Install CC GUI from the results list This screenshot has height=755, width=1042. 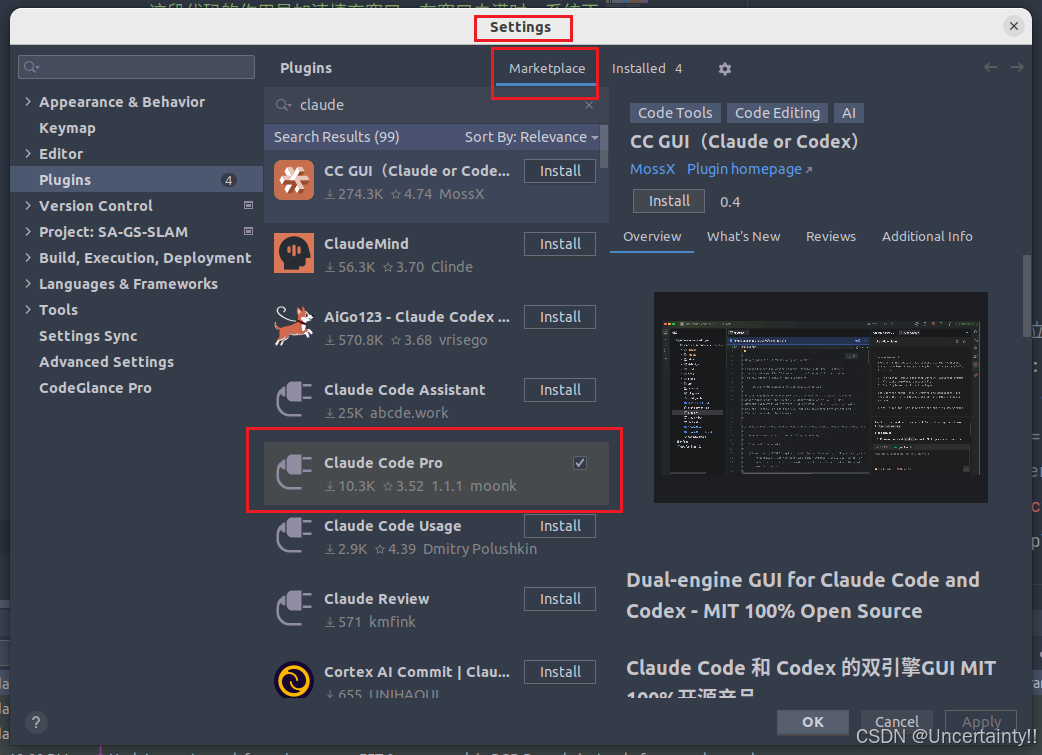[560, 171]
